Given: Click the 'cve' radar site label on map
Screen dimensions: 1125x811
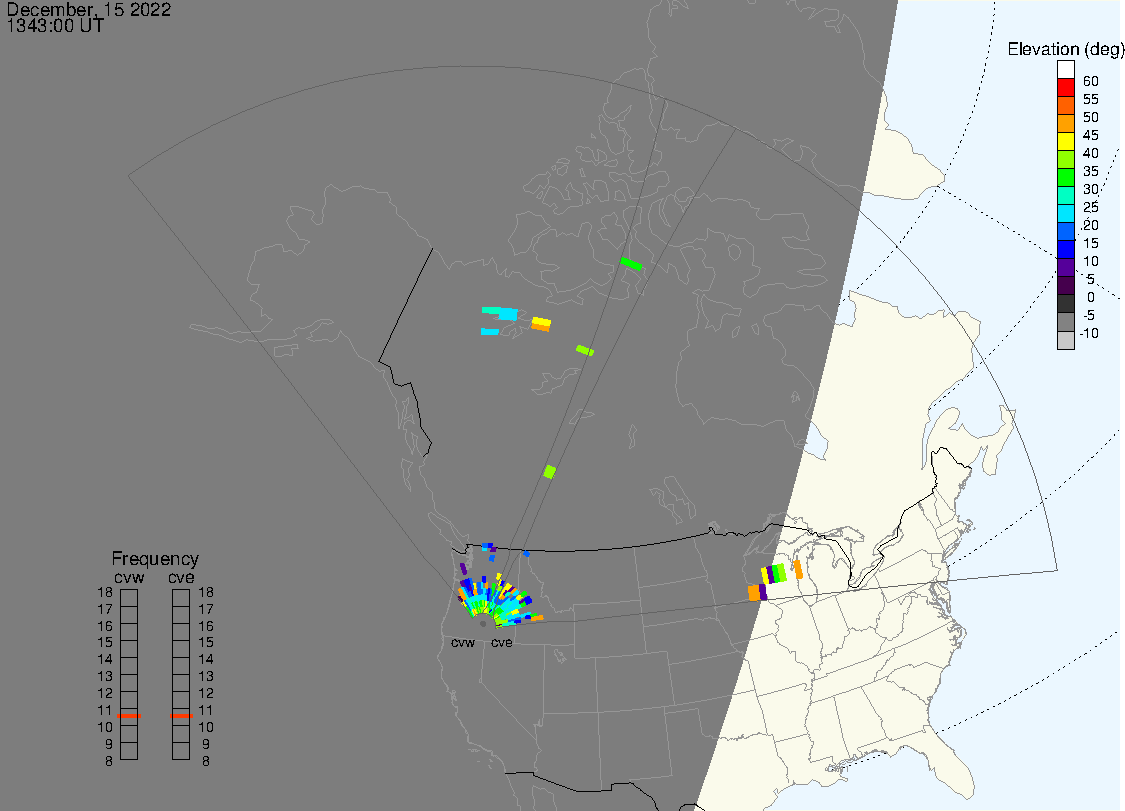Looking at the screenshot, I should click(x=502, y=642).
